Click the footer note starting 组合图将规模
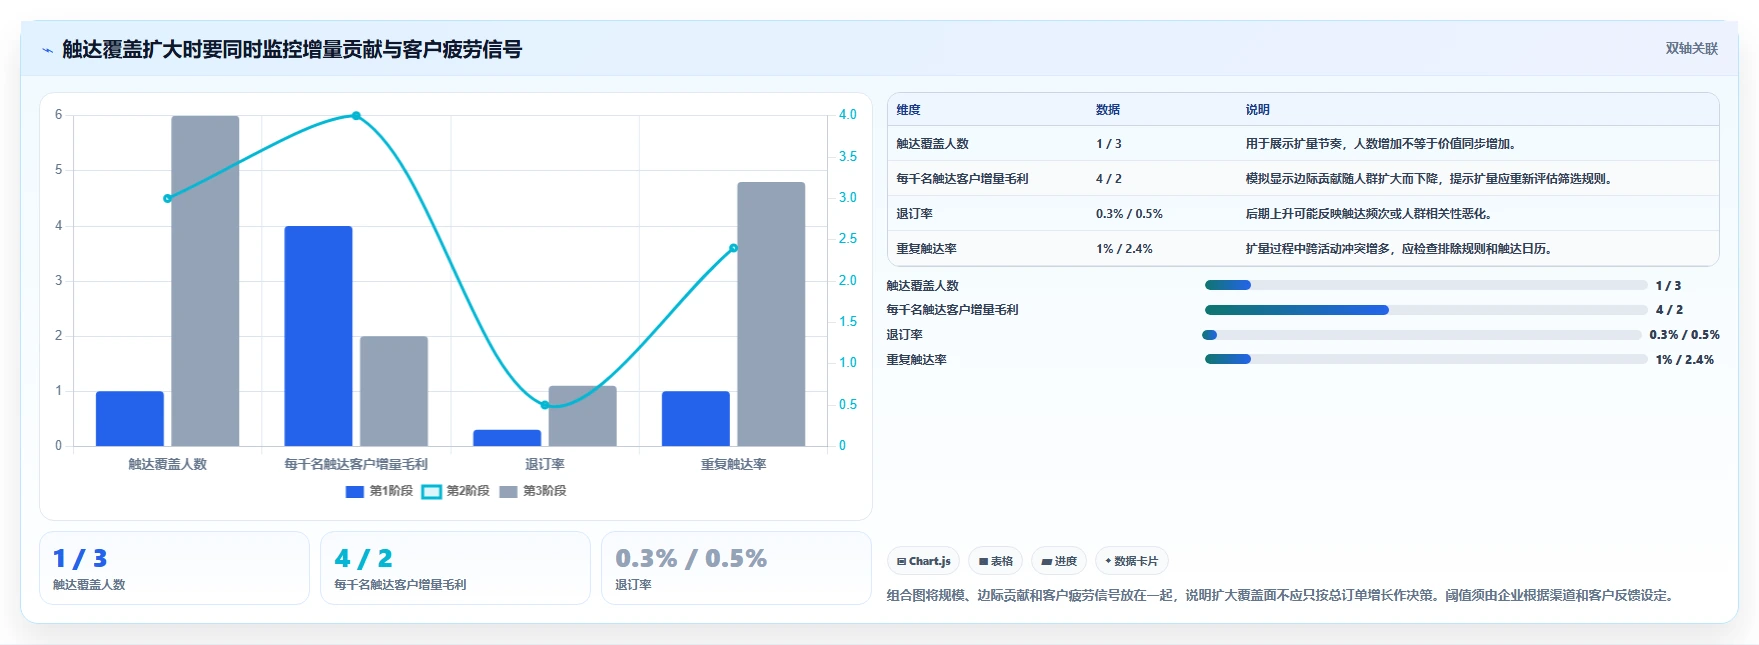The height and width of the screenshot is (645, 1759). tap(1283, 595)
